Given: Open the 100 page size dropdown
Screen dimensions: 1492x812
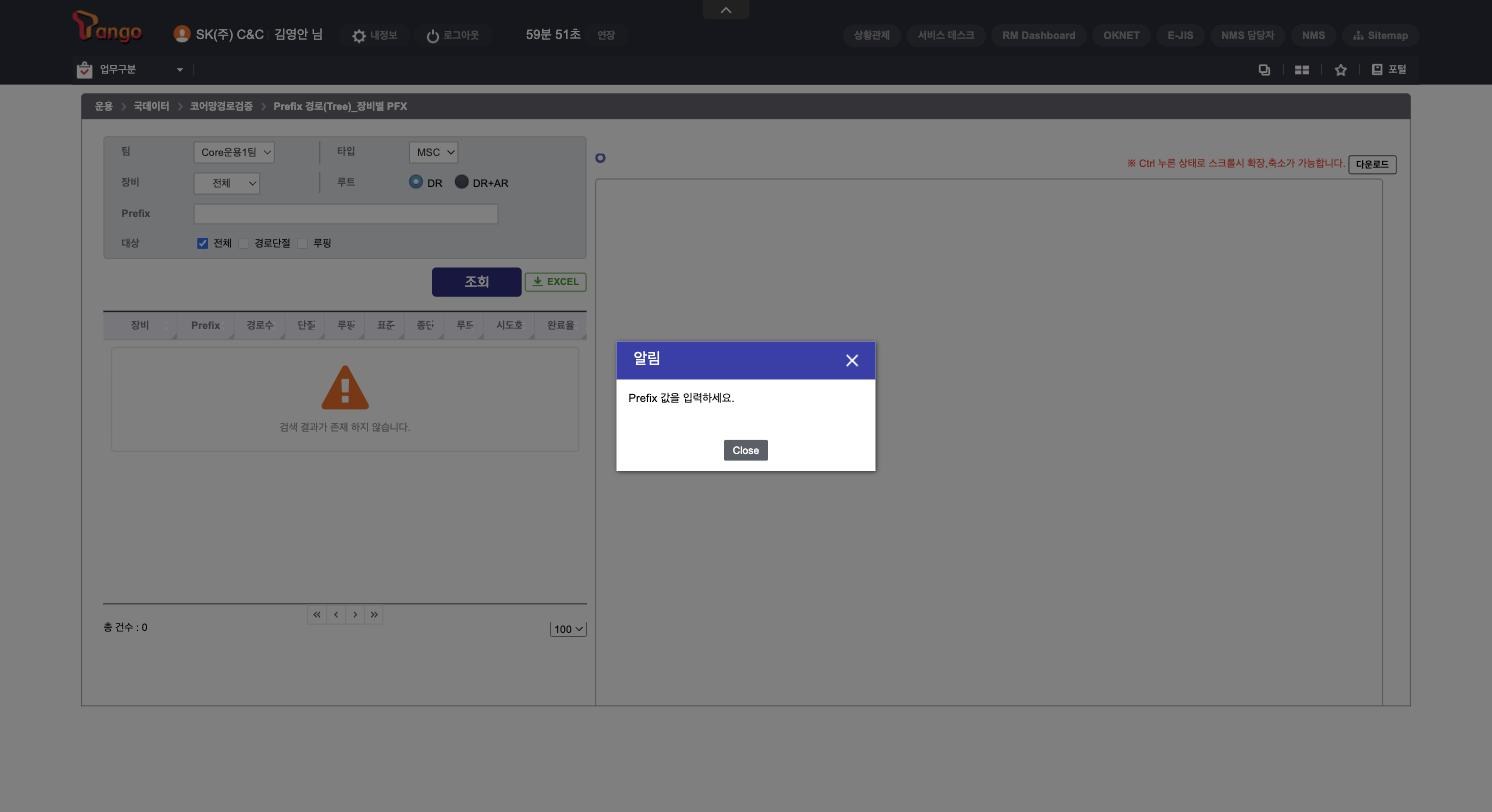Looking at the screenshot, I should point(568,629).
